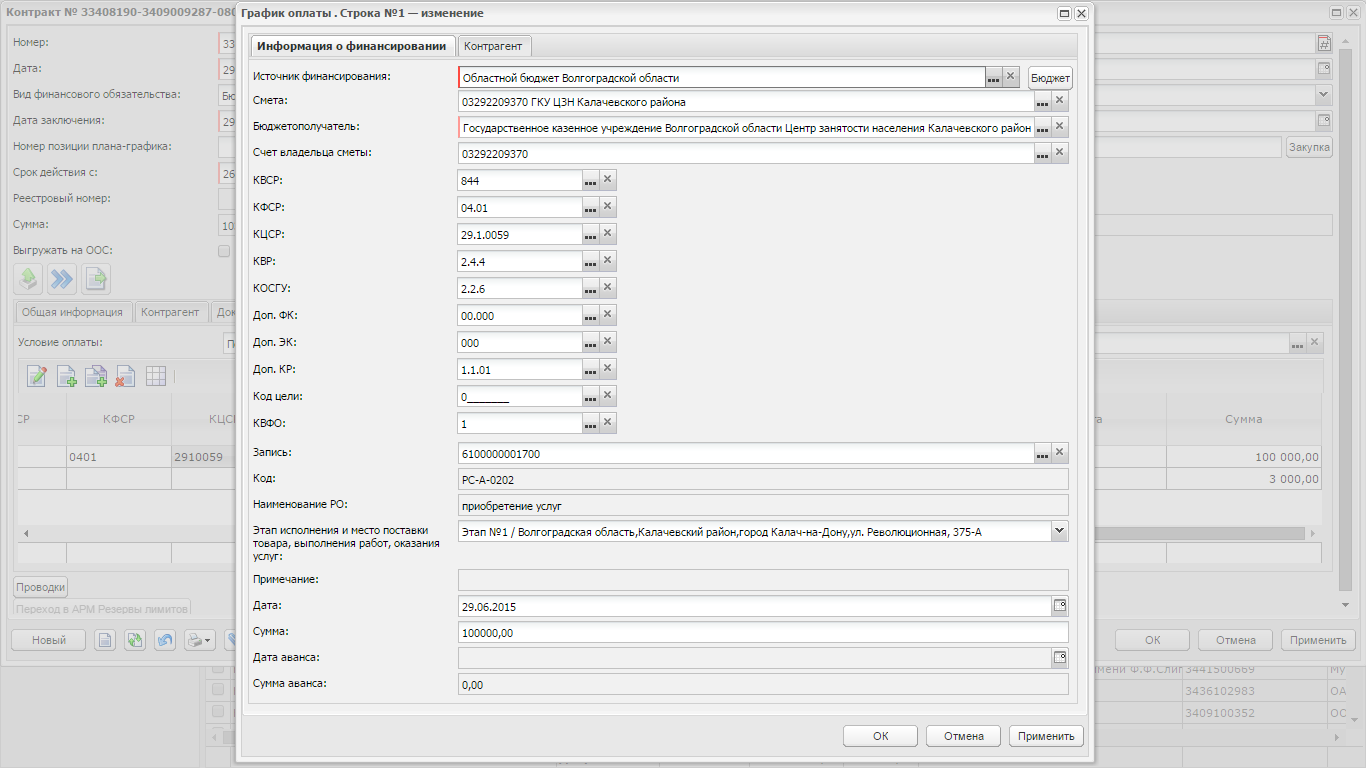Screen dimensions: 1366x768
Task: Click into the Сумма input field
Action: (763, 632)
